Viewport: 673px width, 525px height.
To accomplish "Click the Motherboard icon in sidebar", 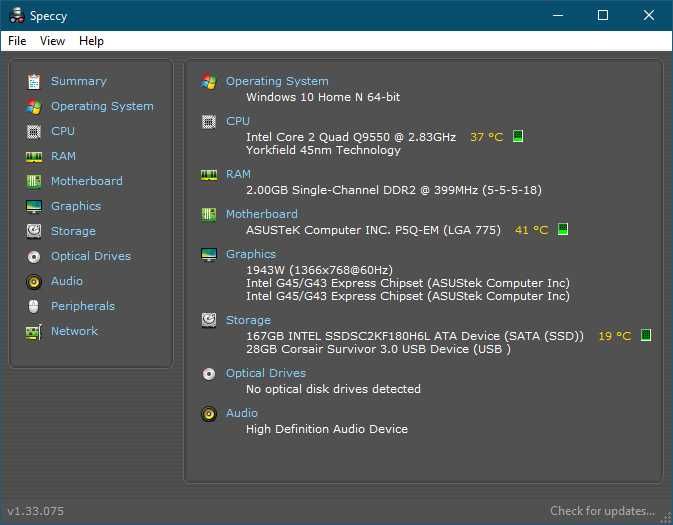I will pos(34,181).
